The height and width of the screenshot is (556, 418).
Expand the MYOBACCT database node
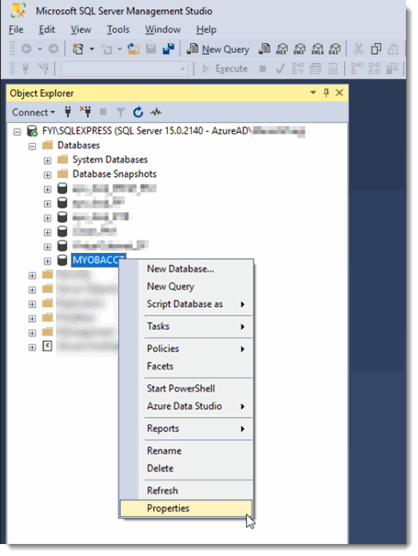[x=47, y=261]
